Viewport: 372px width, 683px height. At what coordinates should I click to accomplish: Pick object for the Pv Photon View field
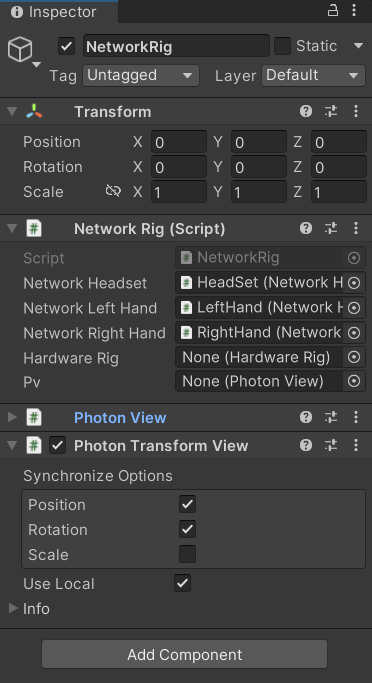354,382
